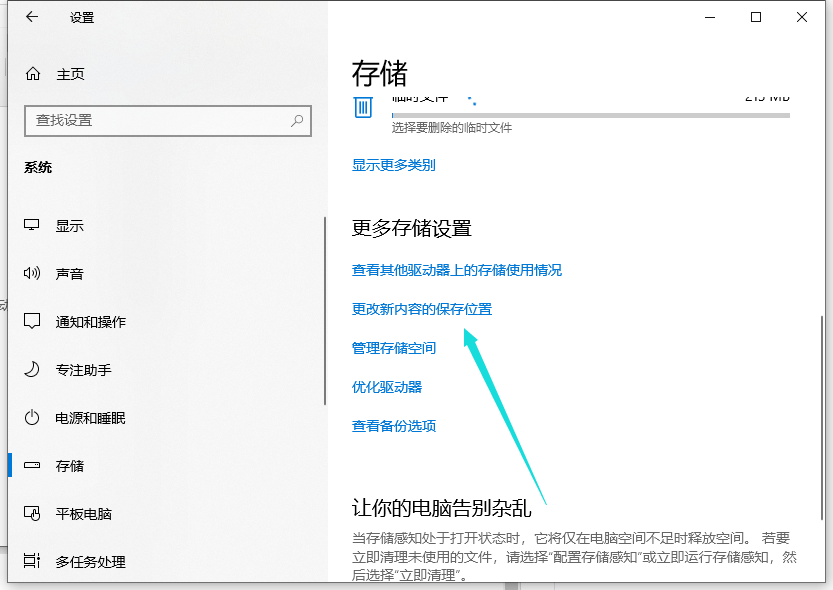Click the Display (显示) monitor icon
The width and height of the screenshot is (833, 590).
click(x=32, y=226)
